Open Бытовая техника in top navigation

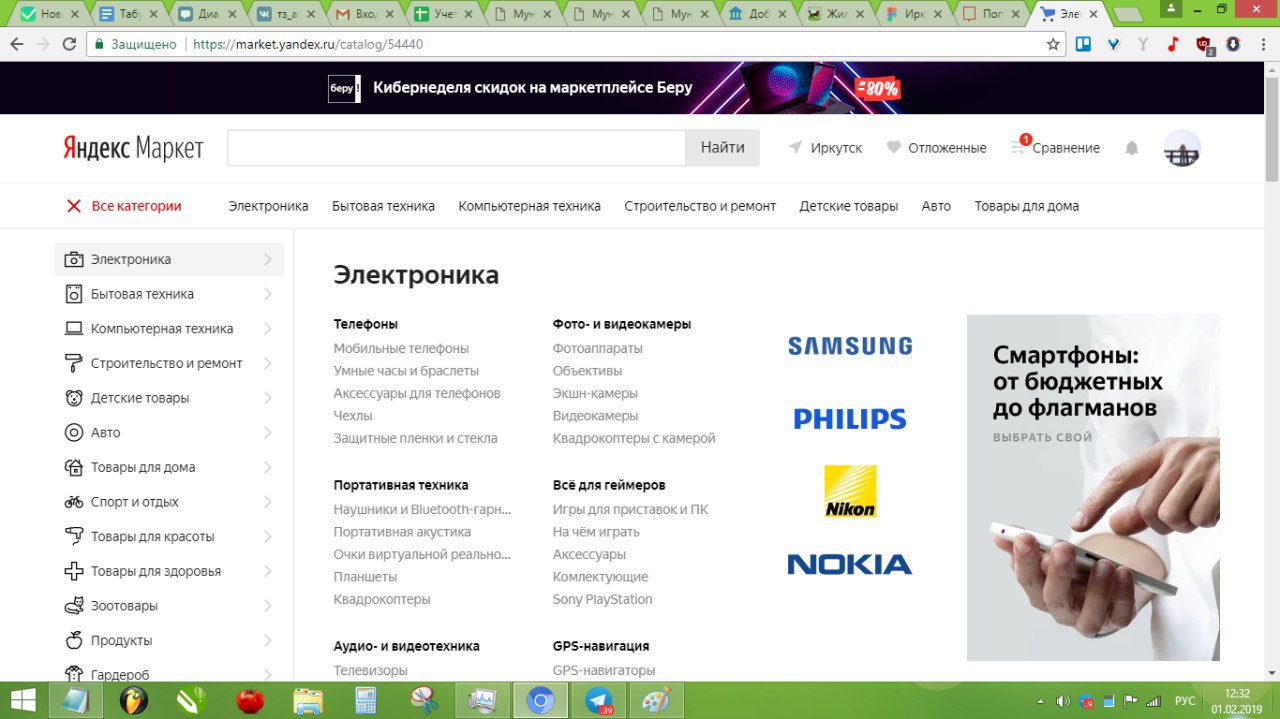(383, 206)
